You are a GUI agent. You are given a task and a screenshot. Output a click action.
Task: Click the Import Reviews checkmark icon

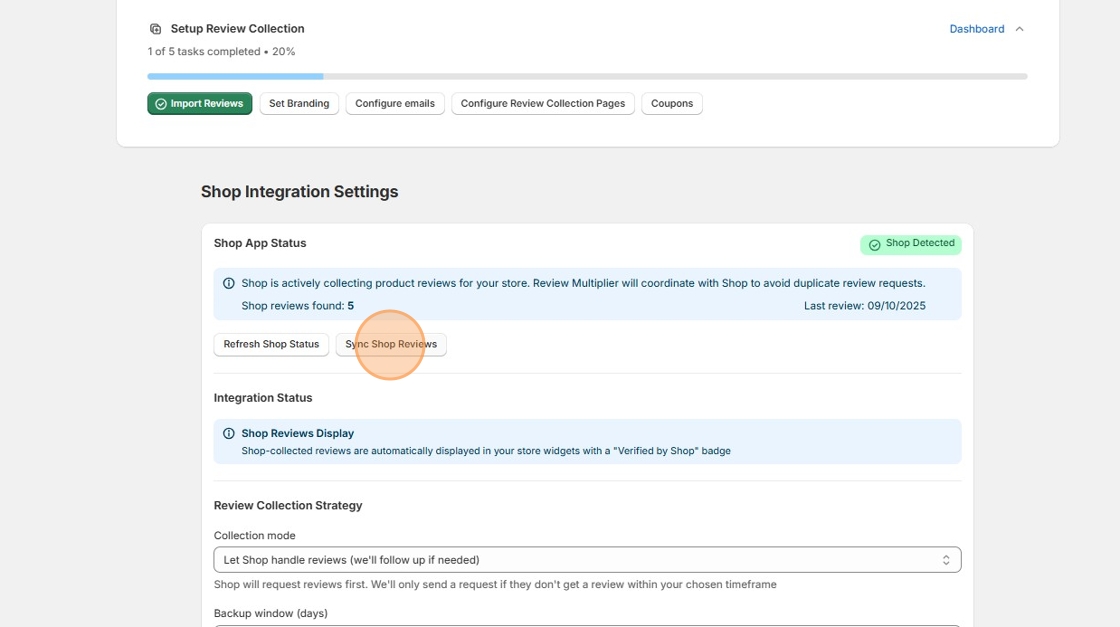[161, 104]
